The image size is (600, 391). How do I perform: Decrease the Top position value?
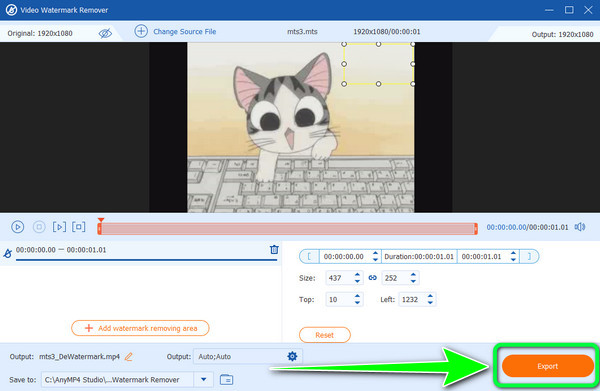coord(357,303)
